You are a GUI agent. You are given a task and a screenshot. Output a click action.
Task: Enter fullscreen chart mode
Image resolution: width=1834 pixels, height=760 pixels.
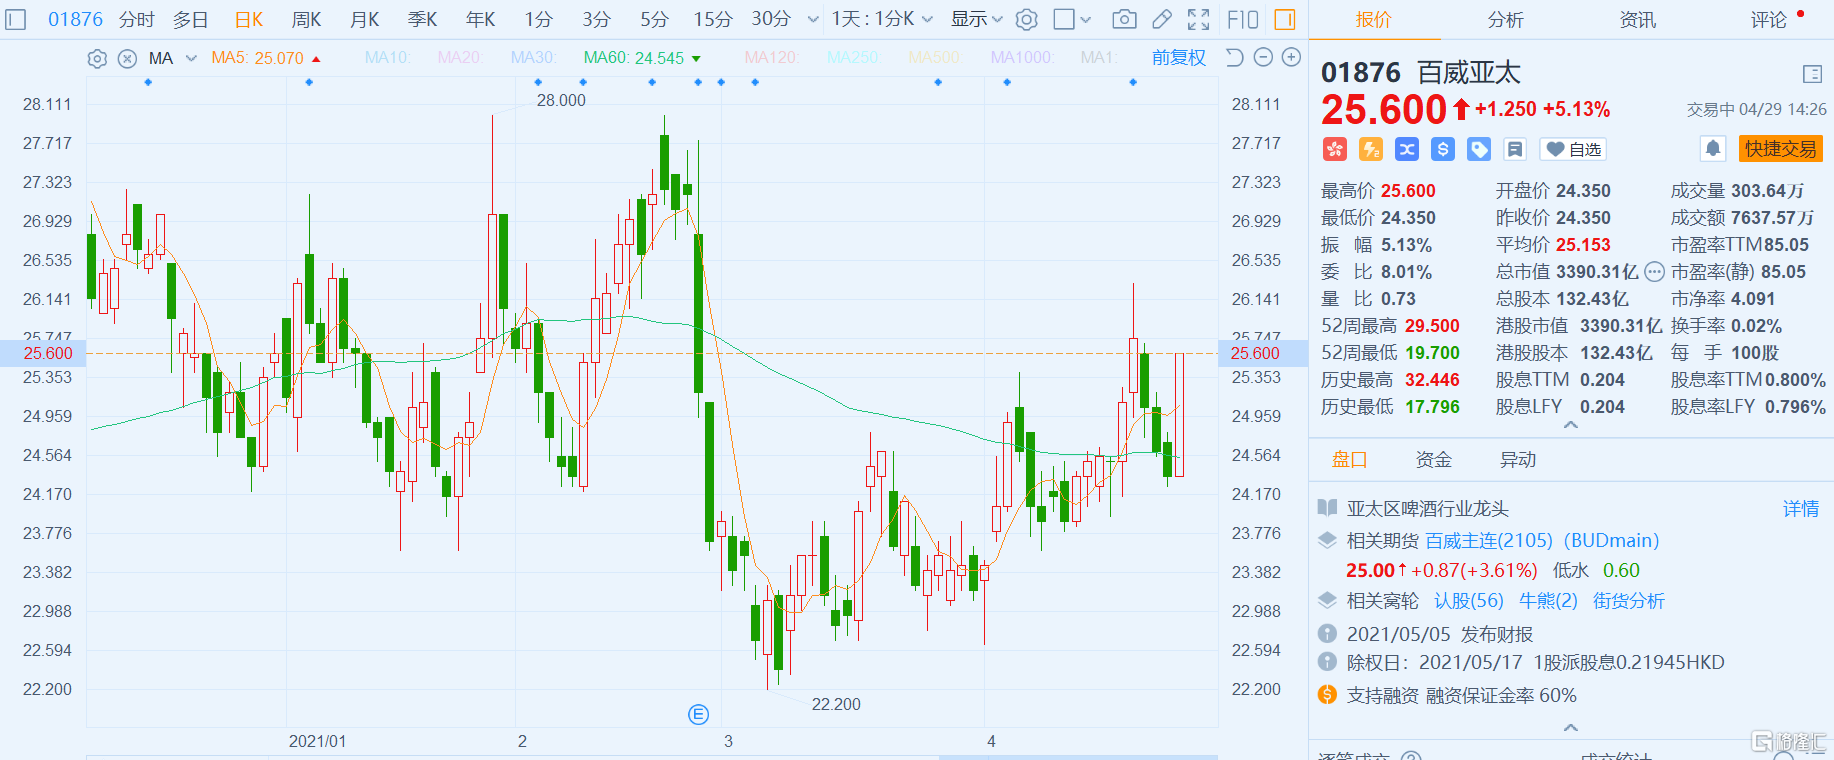[1198, 19]
